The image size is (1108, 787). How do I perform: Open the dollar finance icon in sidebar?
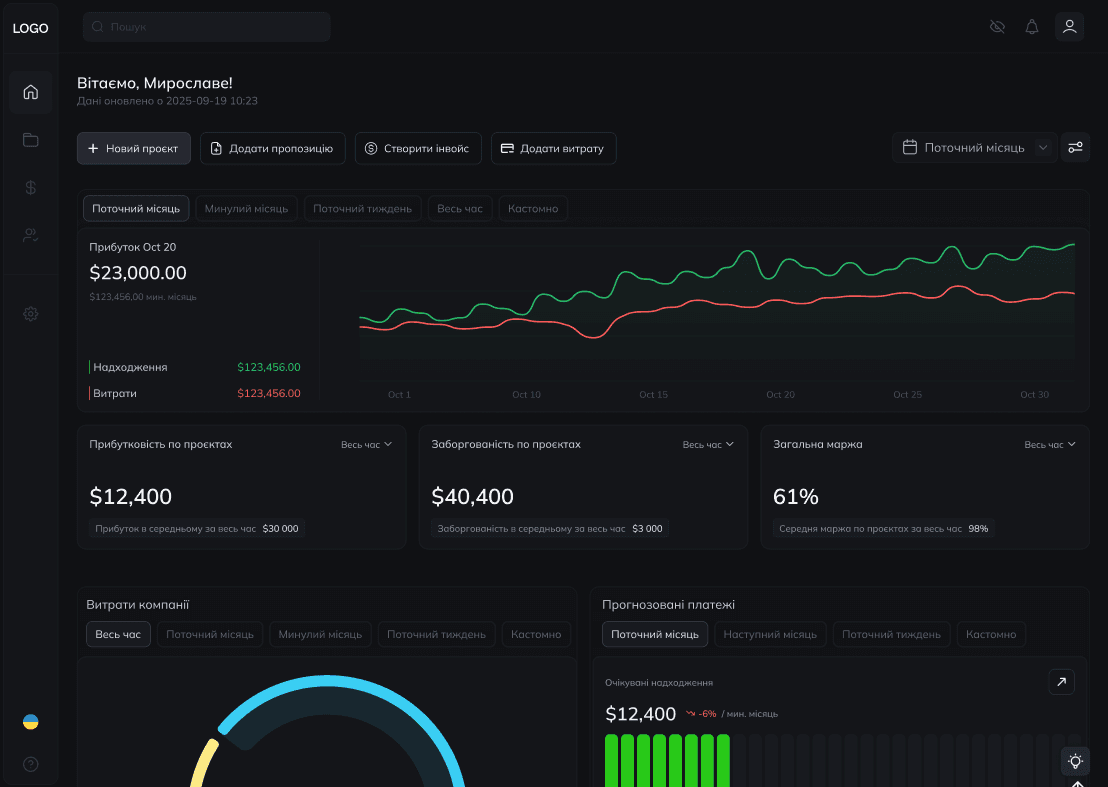tap(30, 187)
